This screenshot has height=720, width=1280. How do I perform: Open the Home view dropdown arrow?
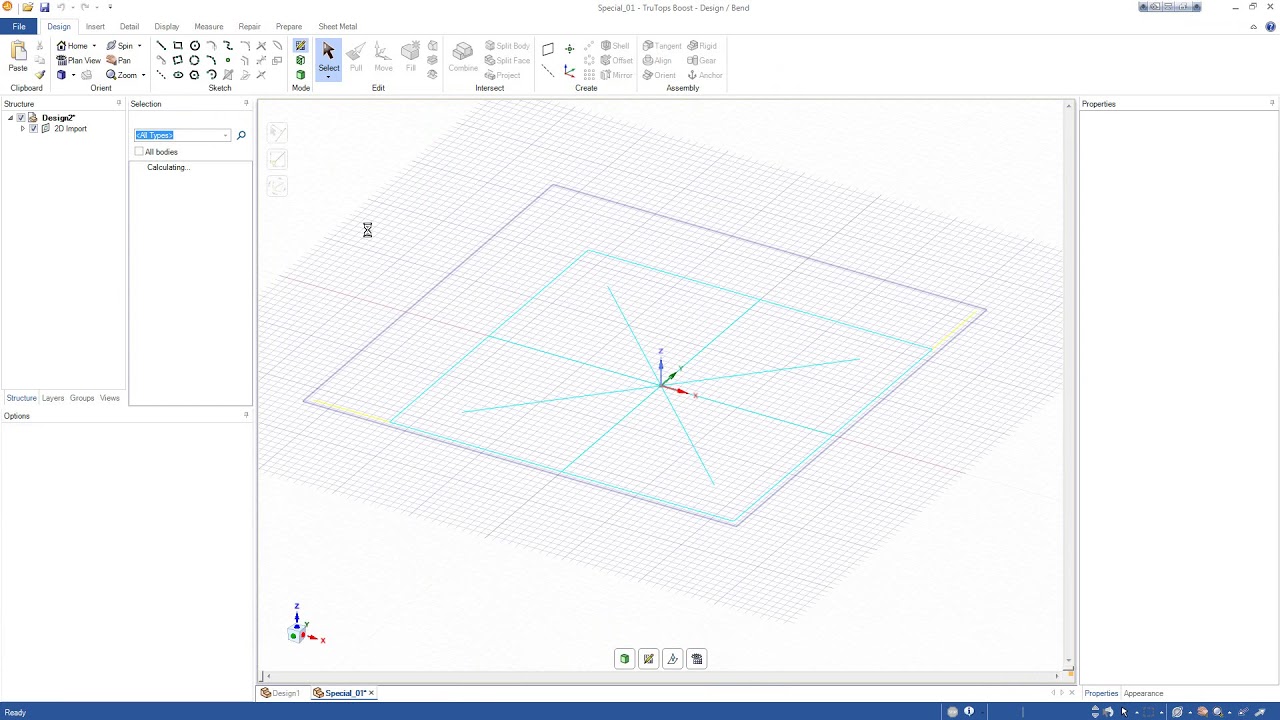click(94, 46)
